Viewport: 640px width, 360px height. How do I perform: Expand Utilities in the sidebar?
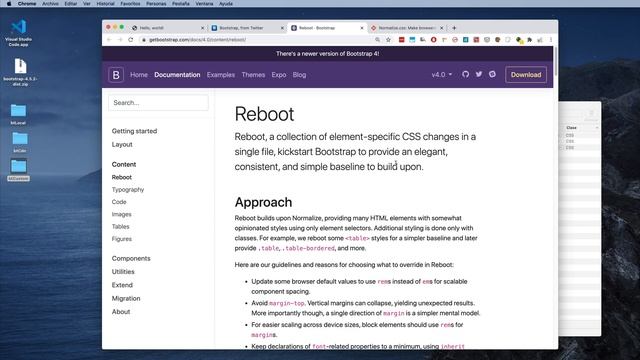[x=123, y=271]
